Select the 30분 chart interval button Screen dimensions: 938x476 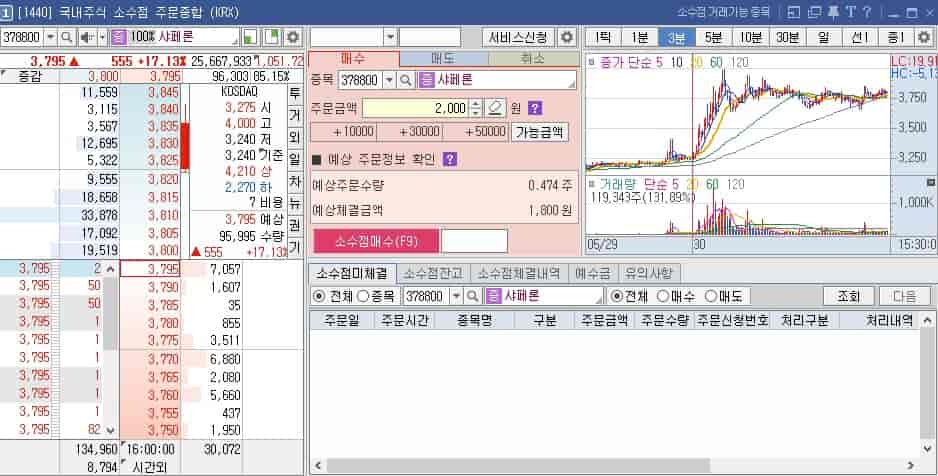787,37
